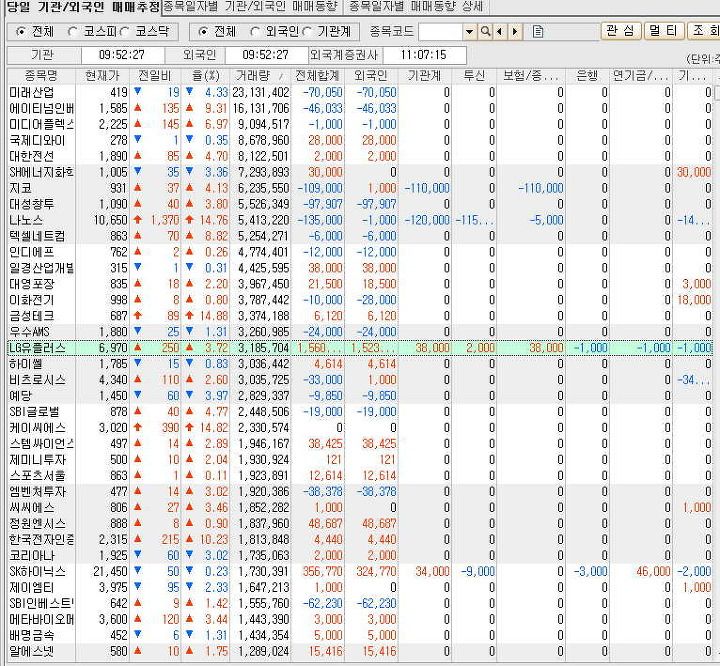Click the stock code search magnifier icon

485,32
